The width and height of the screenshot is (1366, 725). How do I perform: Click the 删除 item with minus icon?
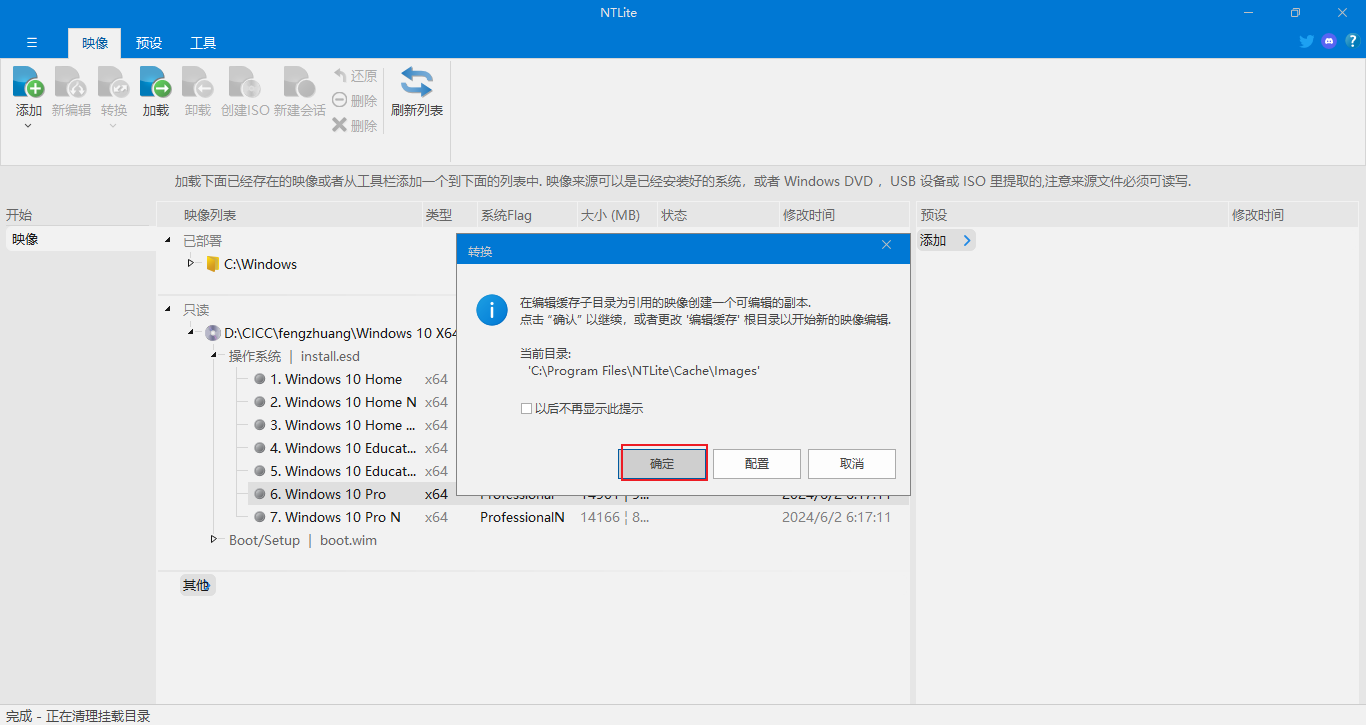355,101
